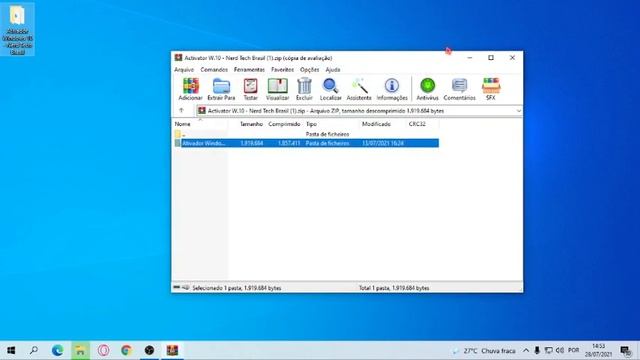Click the black round taskbar app icon

click(149, 350)
